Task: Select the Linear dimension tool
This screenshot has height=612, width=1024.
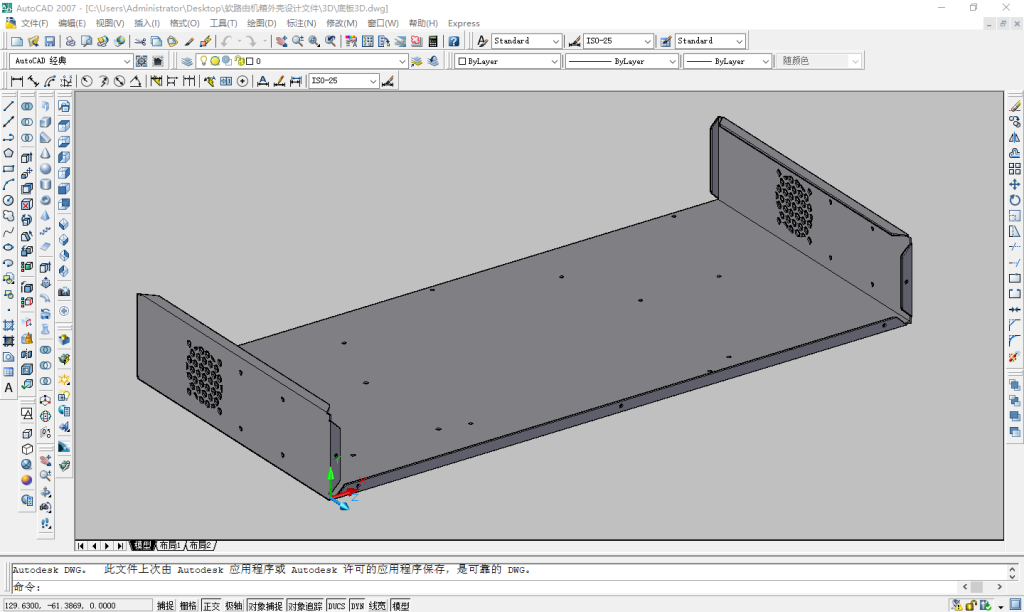Action: [17, 81]
